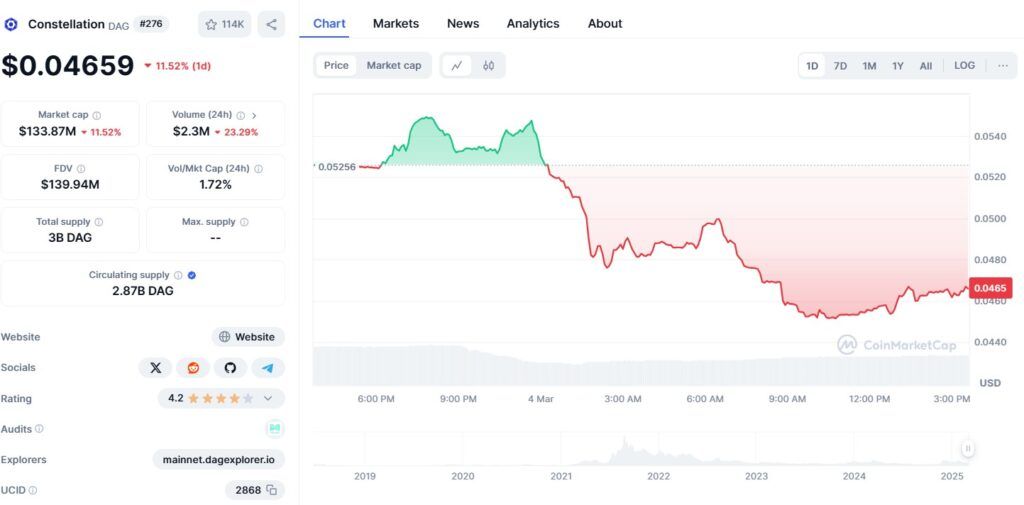Open the share icon button
This screenshot has height=505, width=1024.
pos(272,25)
